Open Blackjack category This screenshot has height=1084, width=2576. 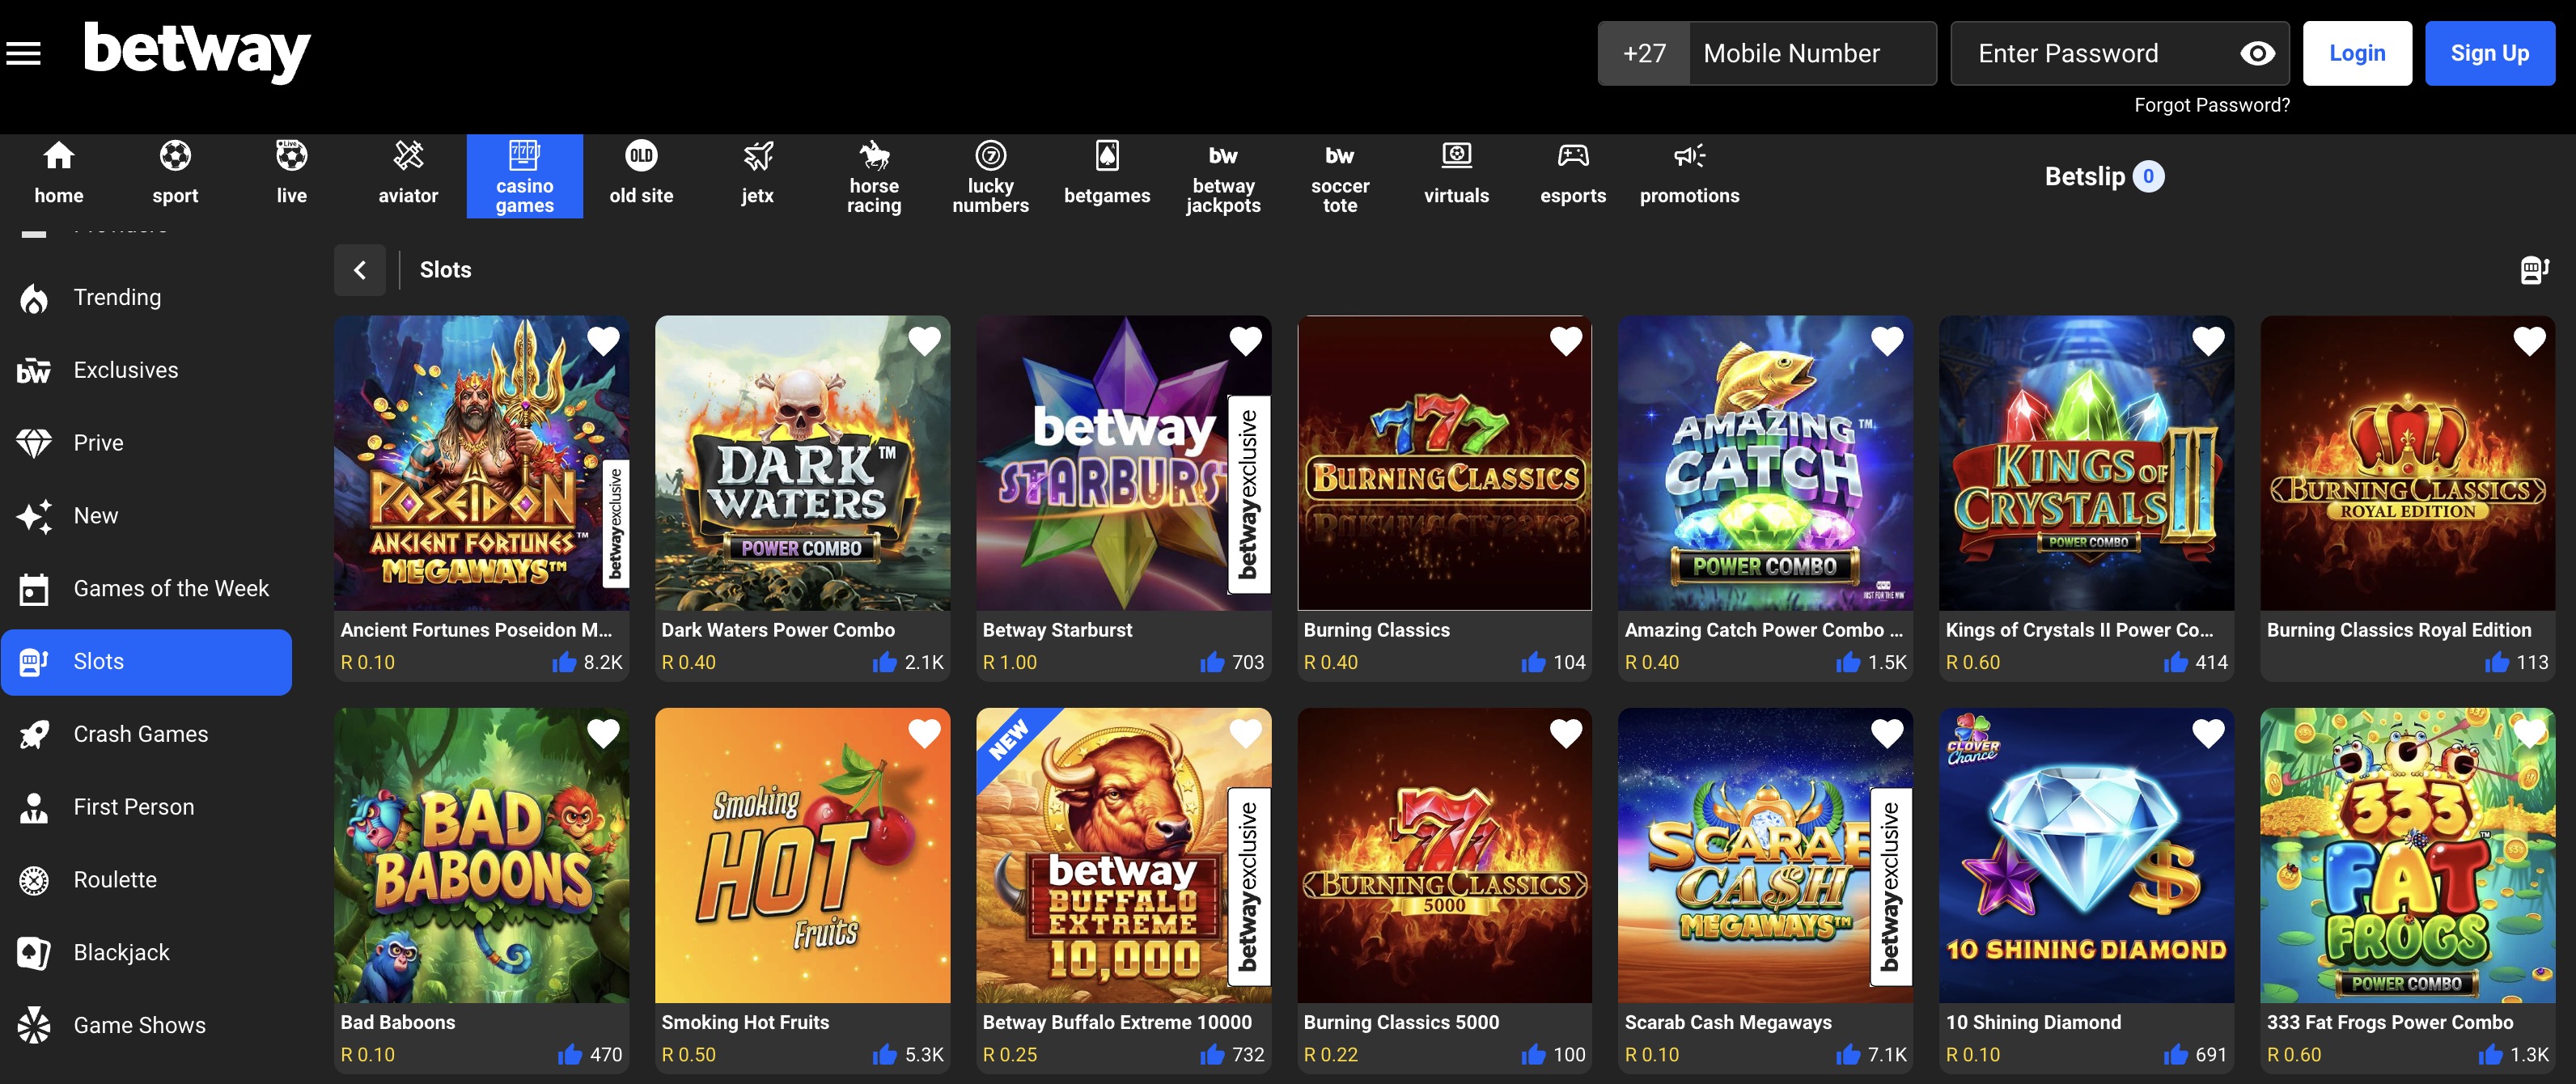coord(146,953)
